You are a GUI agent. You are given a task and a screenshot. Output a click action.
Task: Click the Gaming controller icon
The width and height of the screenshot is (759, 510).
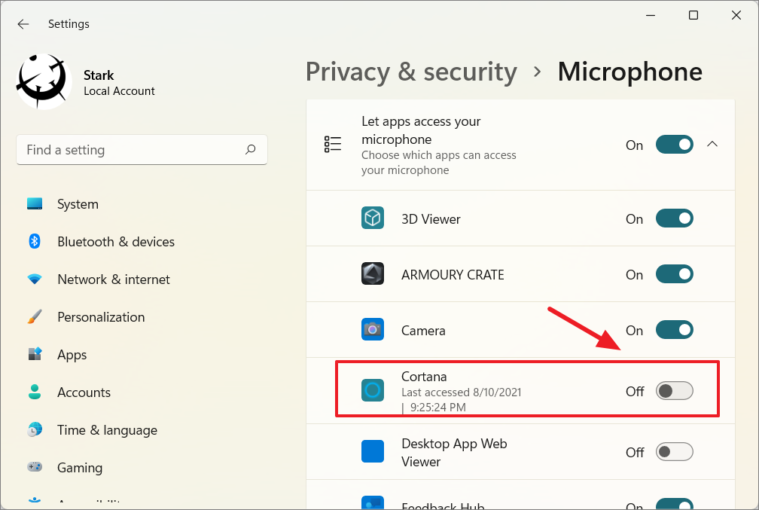(34, 467)
